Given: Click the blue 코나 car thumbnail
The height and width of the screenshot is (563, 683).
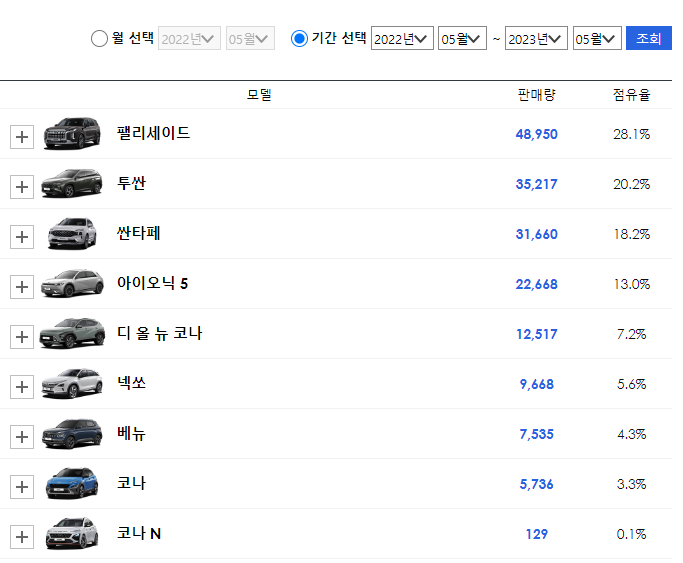Looking at the screenshot, I should pos(72,483).
